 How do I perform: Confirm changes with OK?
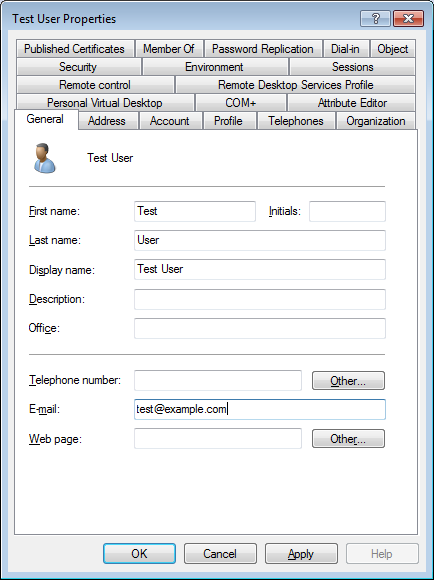[139, 553]
